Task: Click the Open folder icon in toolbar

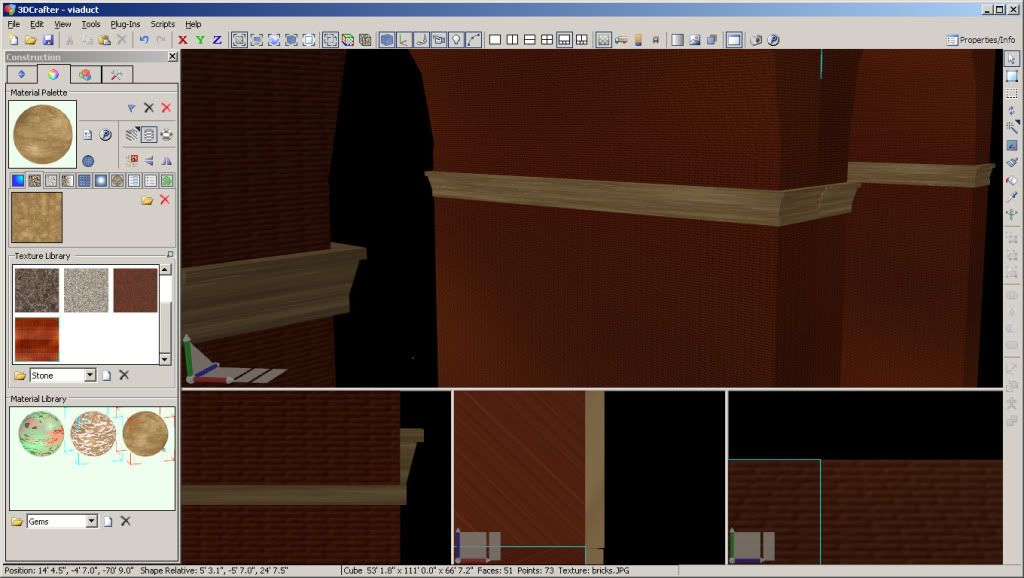Action: [x=31, y=40]
